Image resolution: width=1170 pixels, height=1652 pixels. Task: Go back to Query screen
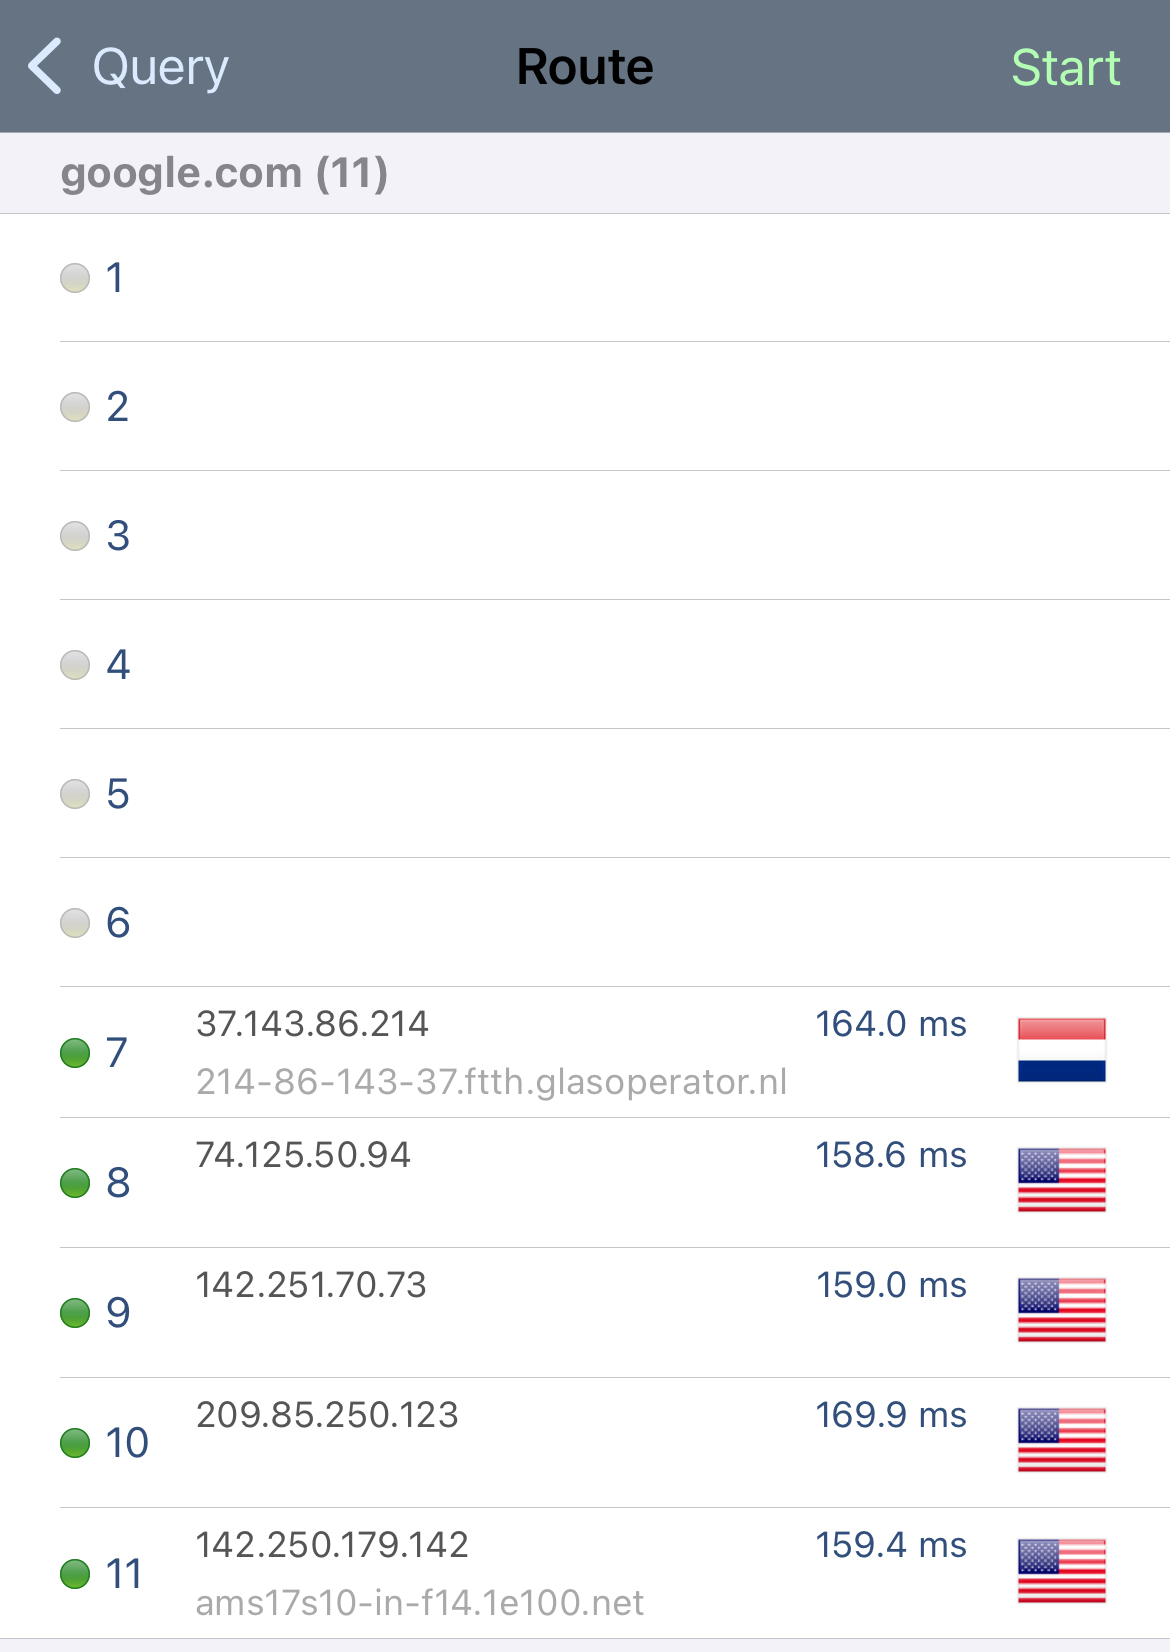click(x=128, y=67)
